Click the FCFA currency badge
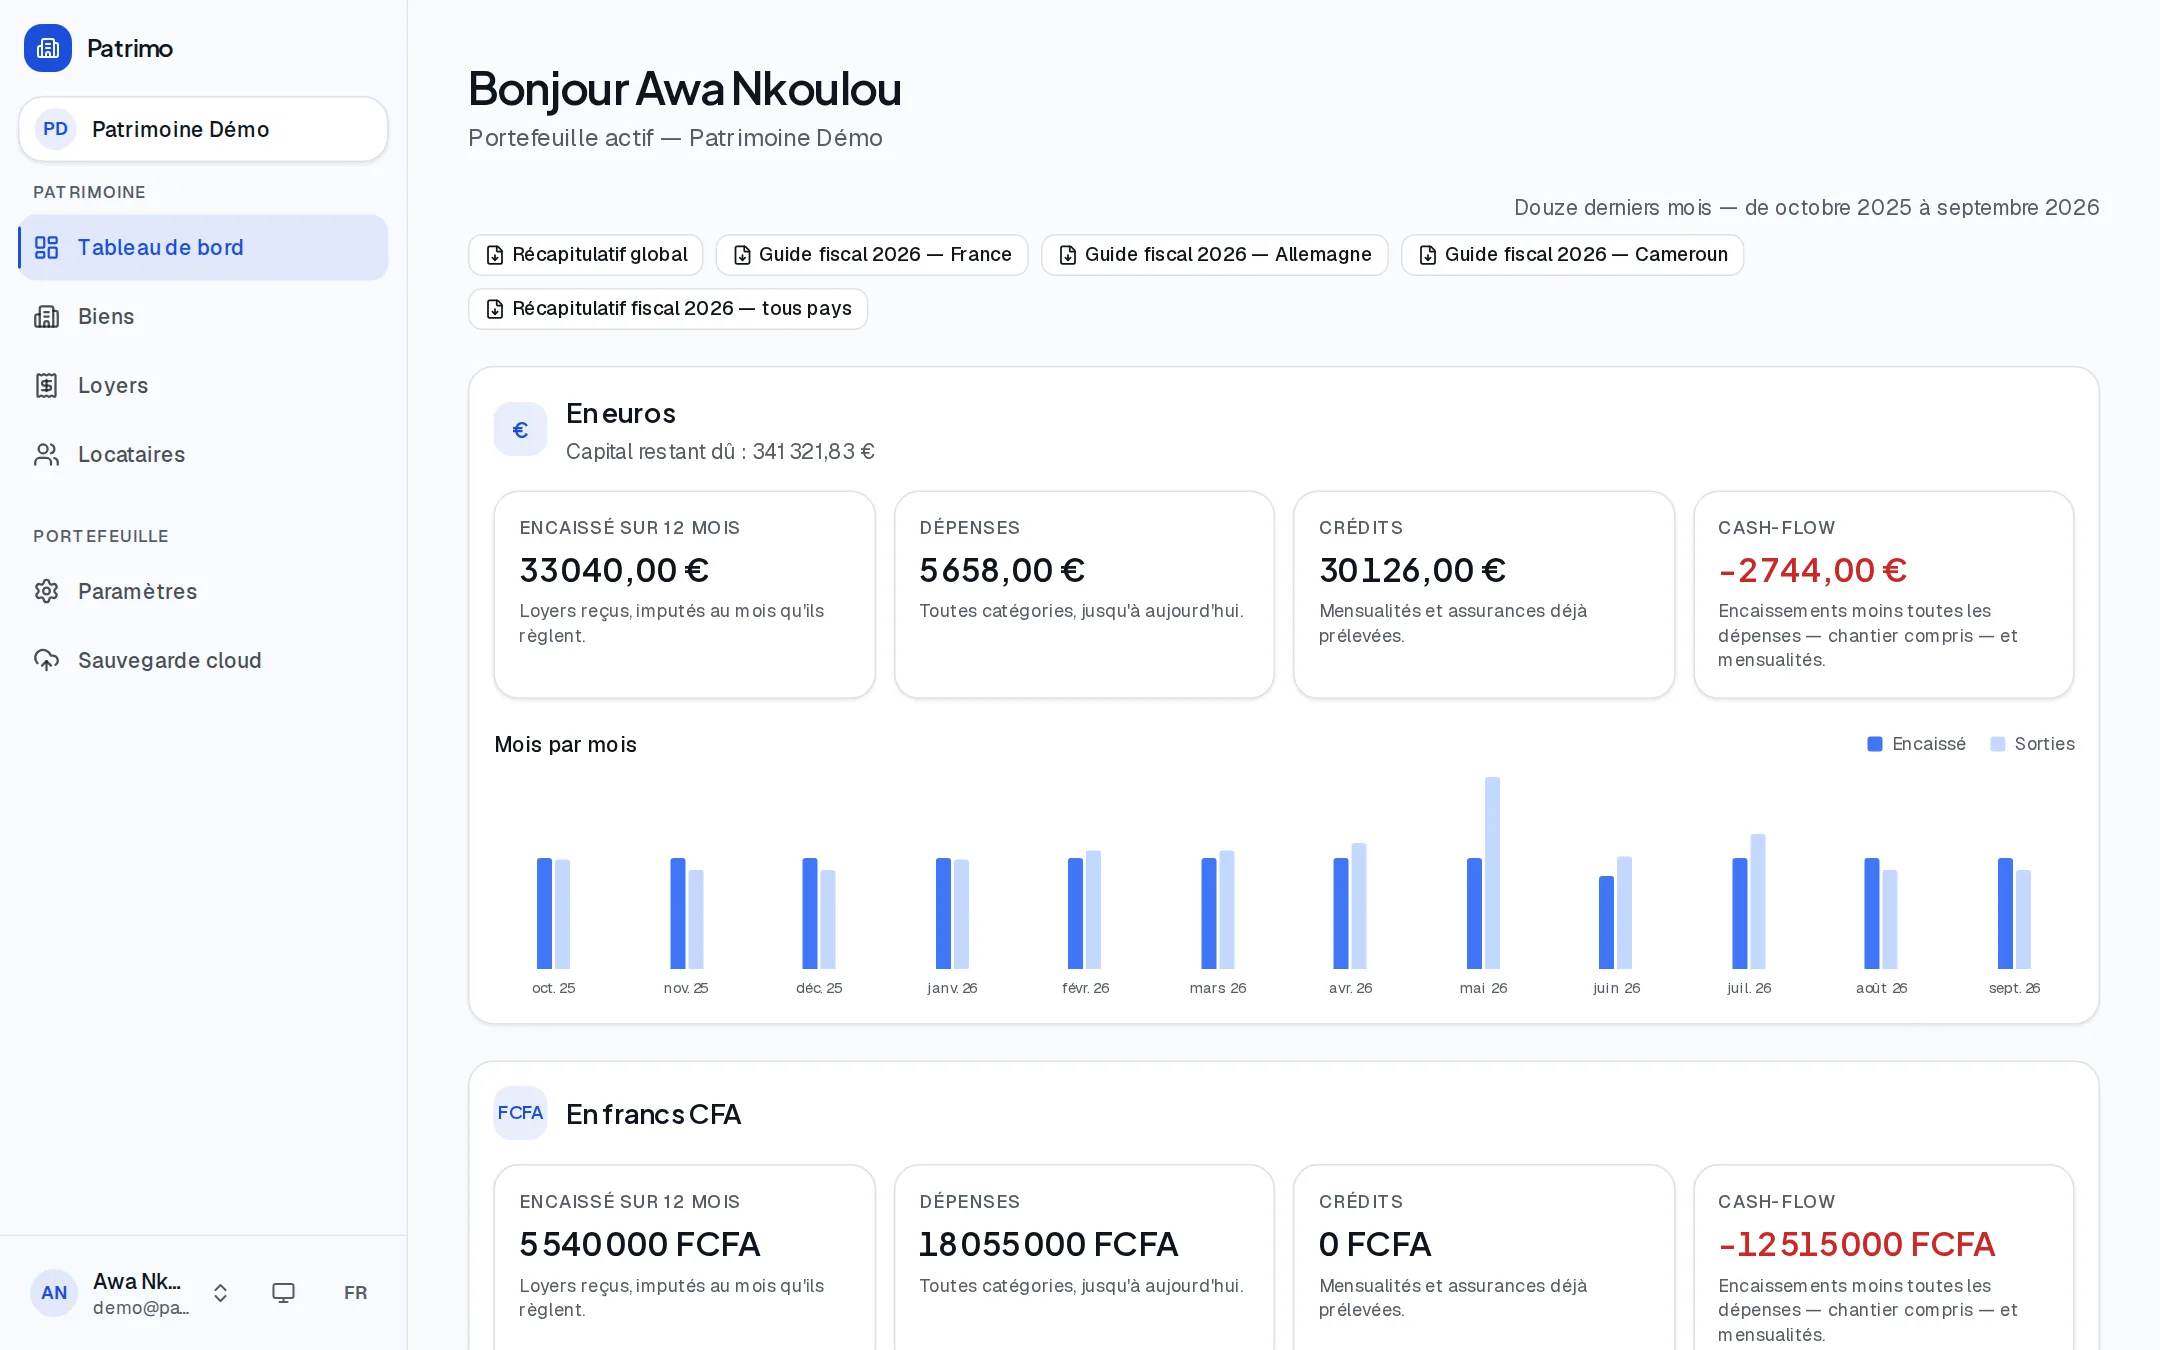Viewport: 2160px width, 1350px height. point(520,1113)
